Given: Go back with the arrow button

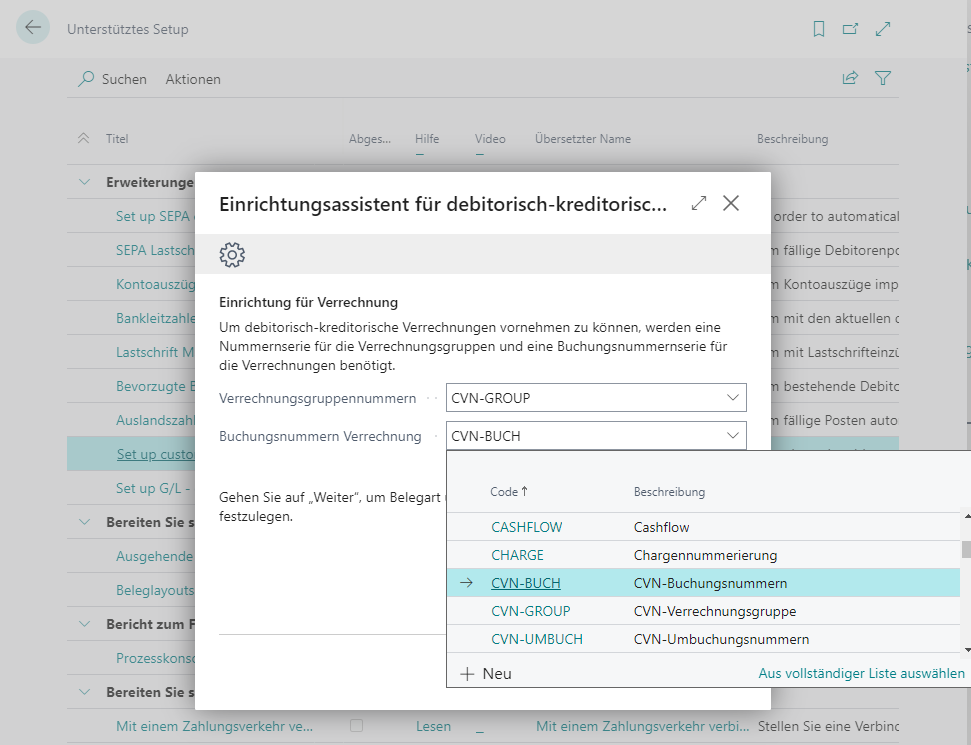Looking at the screenshot, I should tap(32, 27).
